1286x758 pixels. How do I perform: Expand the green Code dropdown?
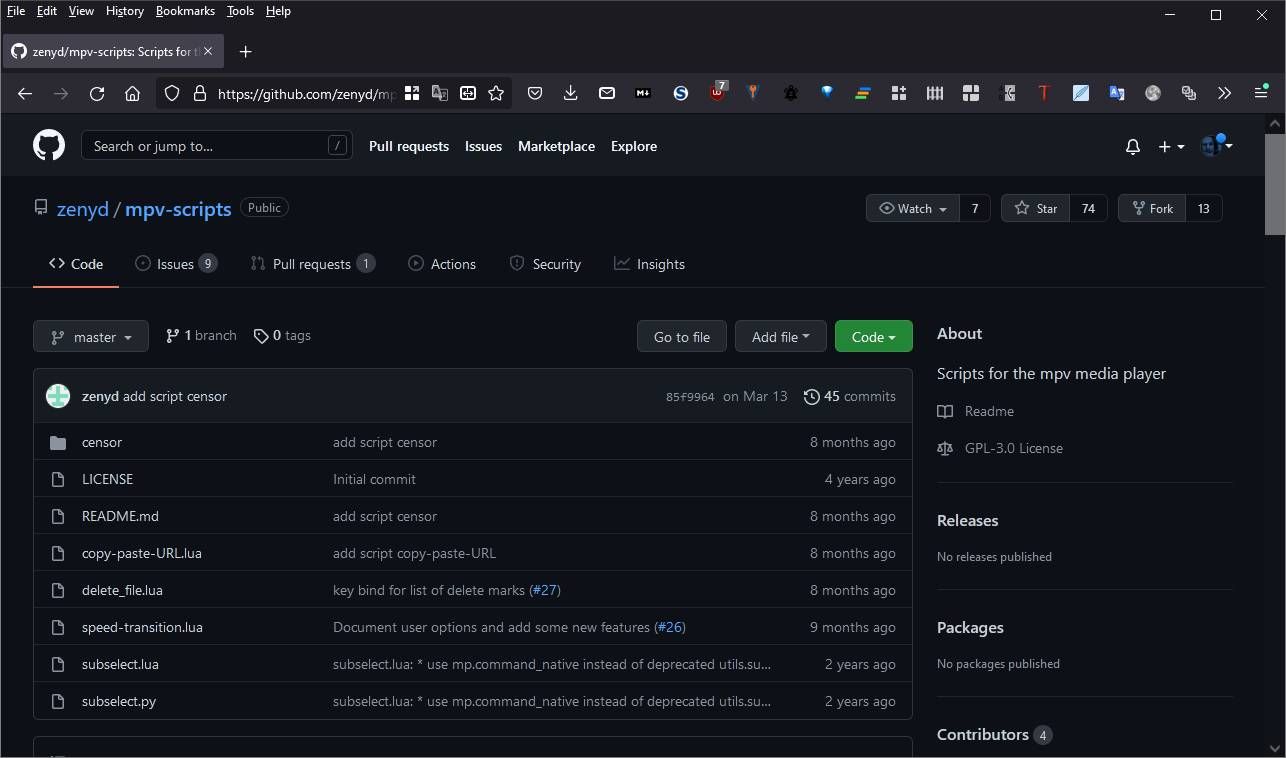873,337
